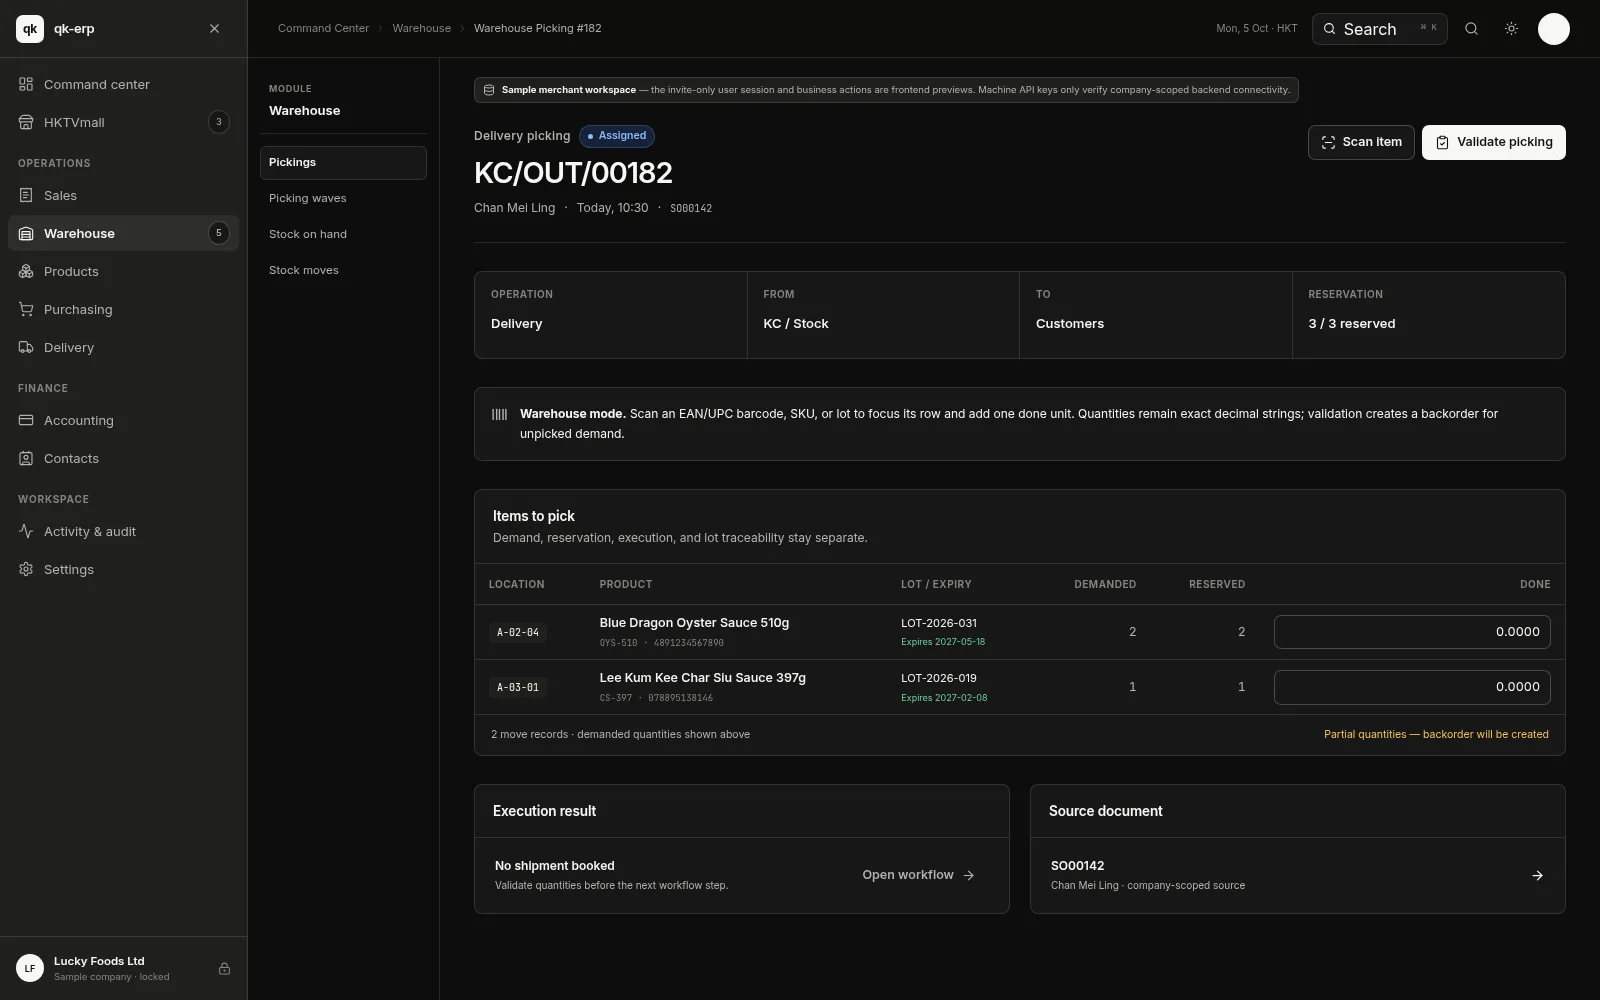Open Command center in the sidebar
Image resolution: width=1600 pixels, height=1000 pixels.
[123, 84]
